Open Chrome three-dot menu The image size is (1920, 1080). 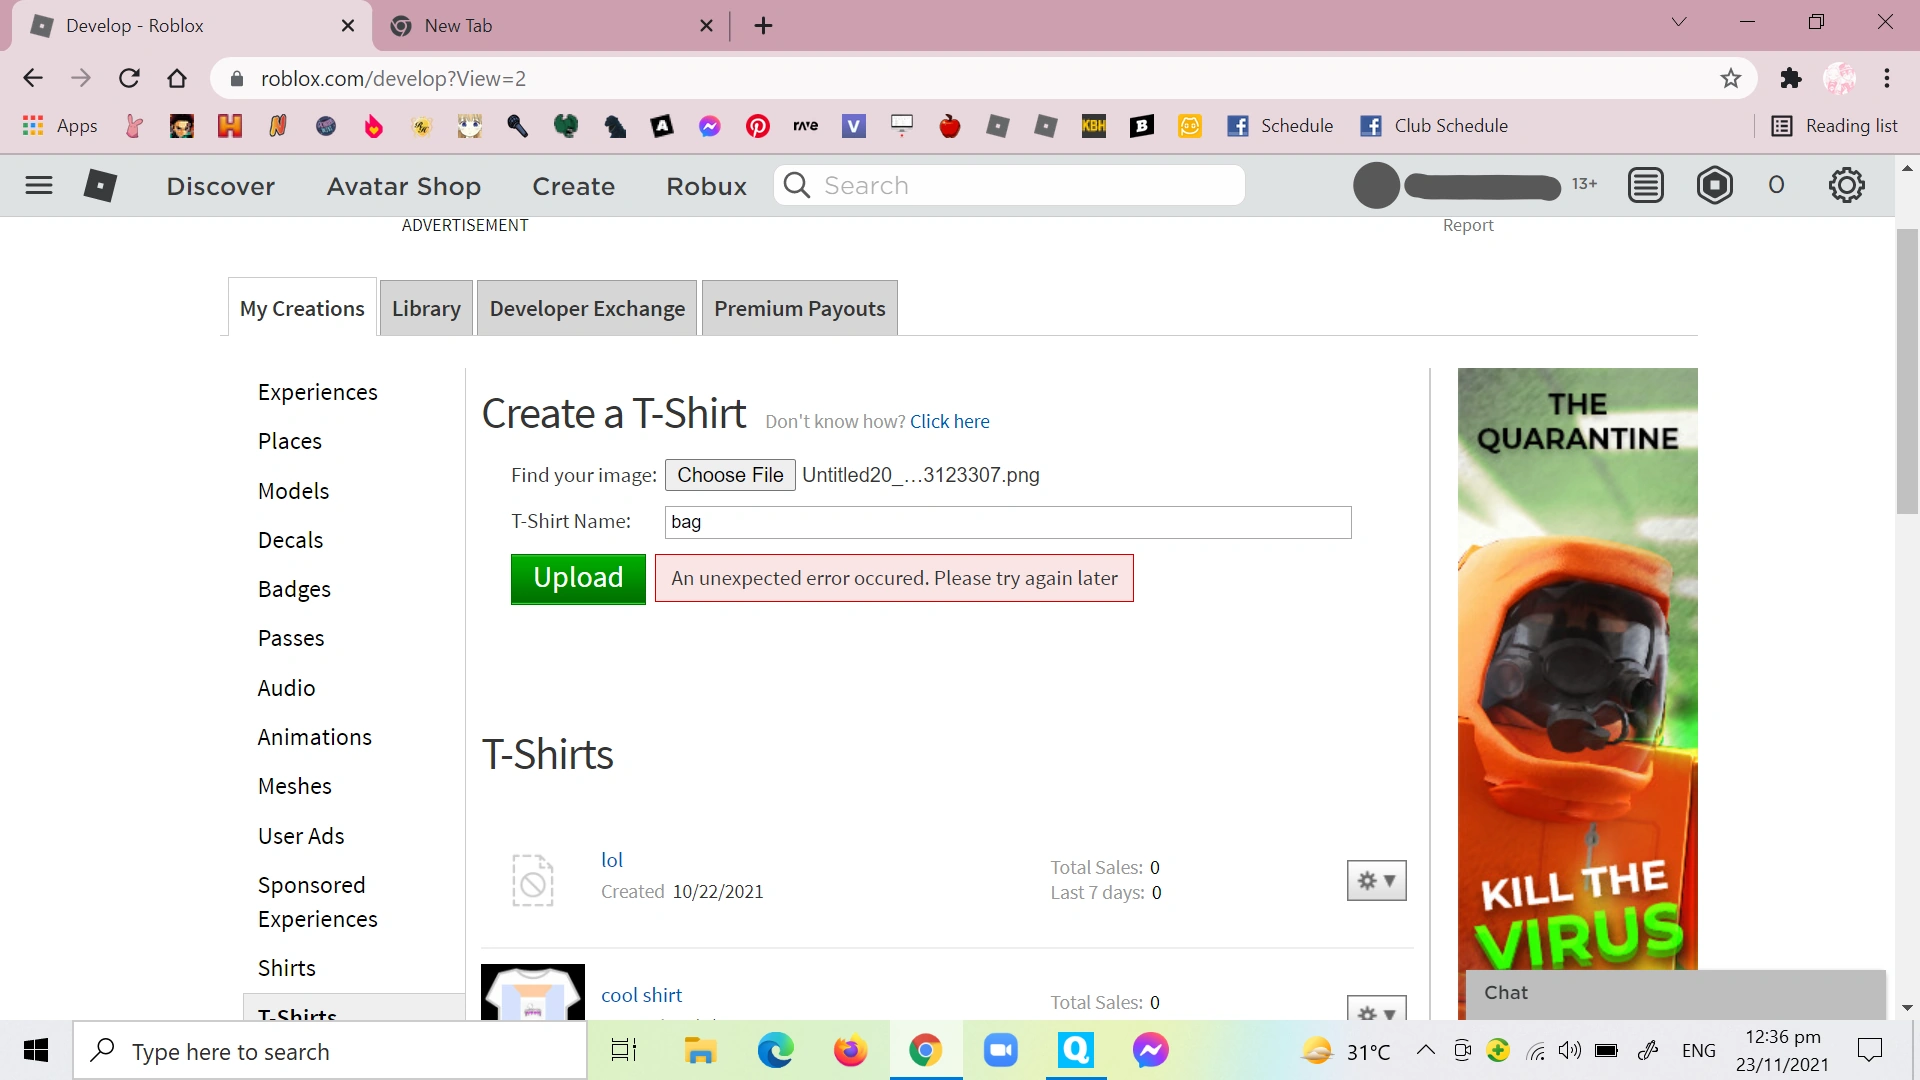pyautogui.click(x=1887, y=78)
